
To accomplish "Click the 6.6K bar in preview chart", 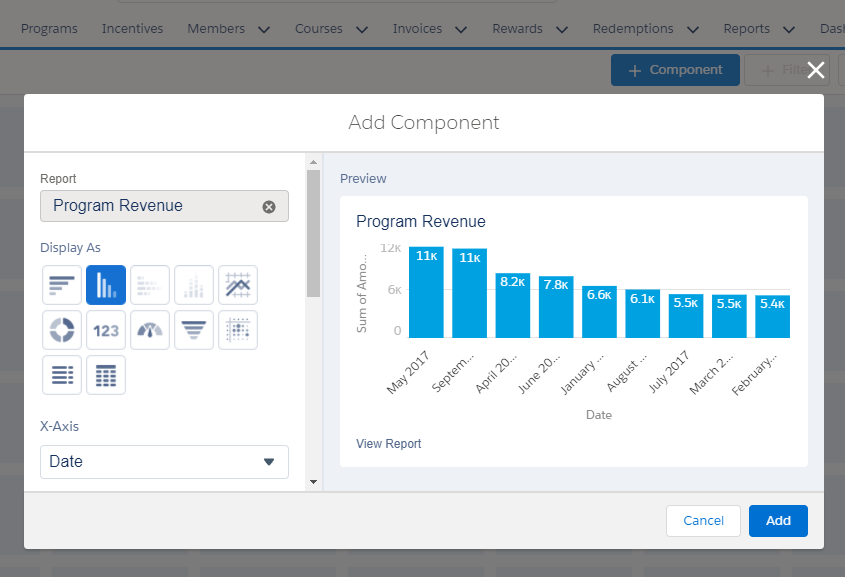I will tap(599, 312).
